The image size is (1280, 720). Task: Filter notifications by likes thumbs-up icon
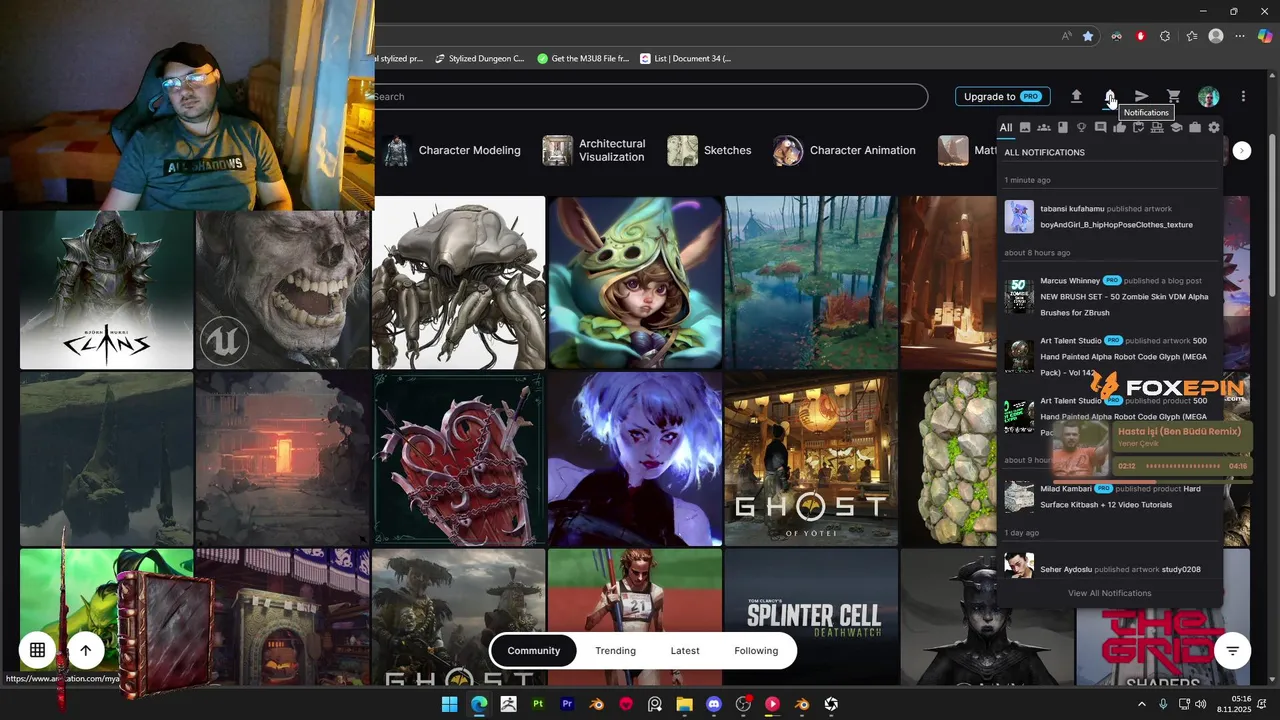pyautogui.click(x=1119, y=128)
